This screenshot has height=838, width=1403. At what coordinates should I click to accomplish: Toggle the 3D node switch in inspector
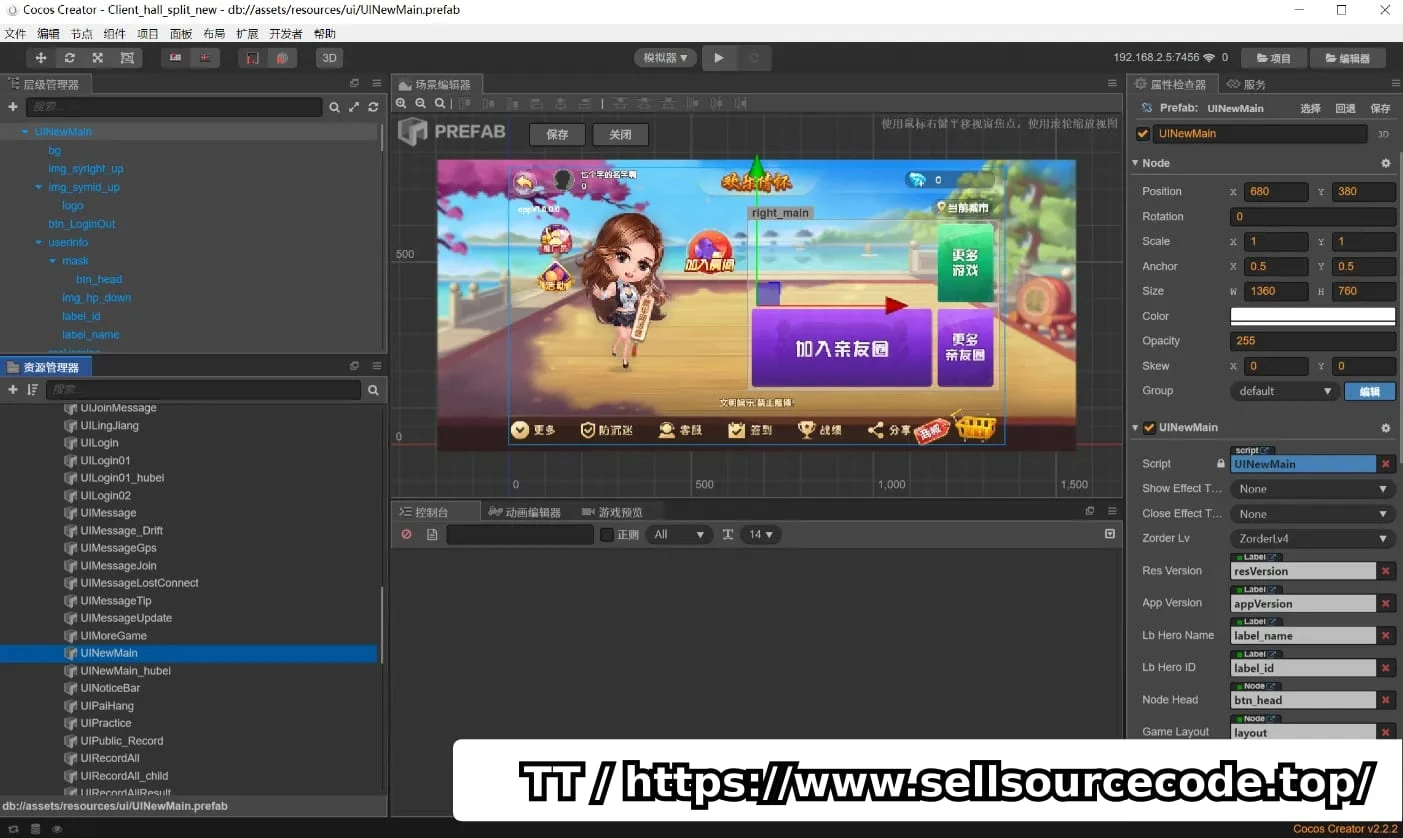tap(1384, 134)
